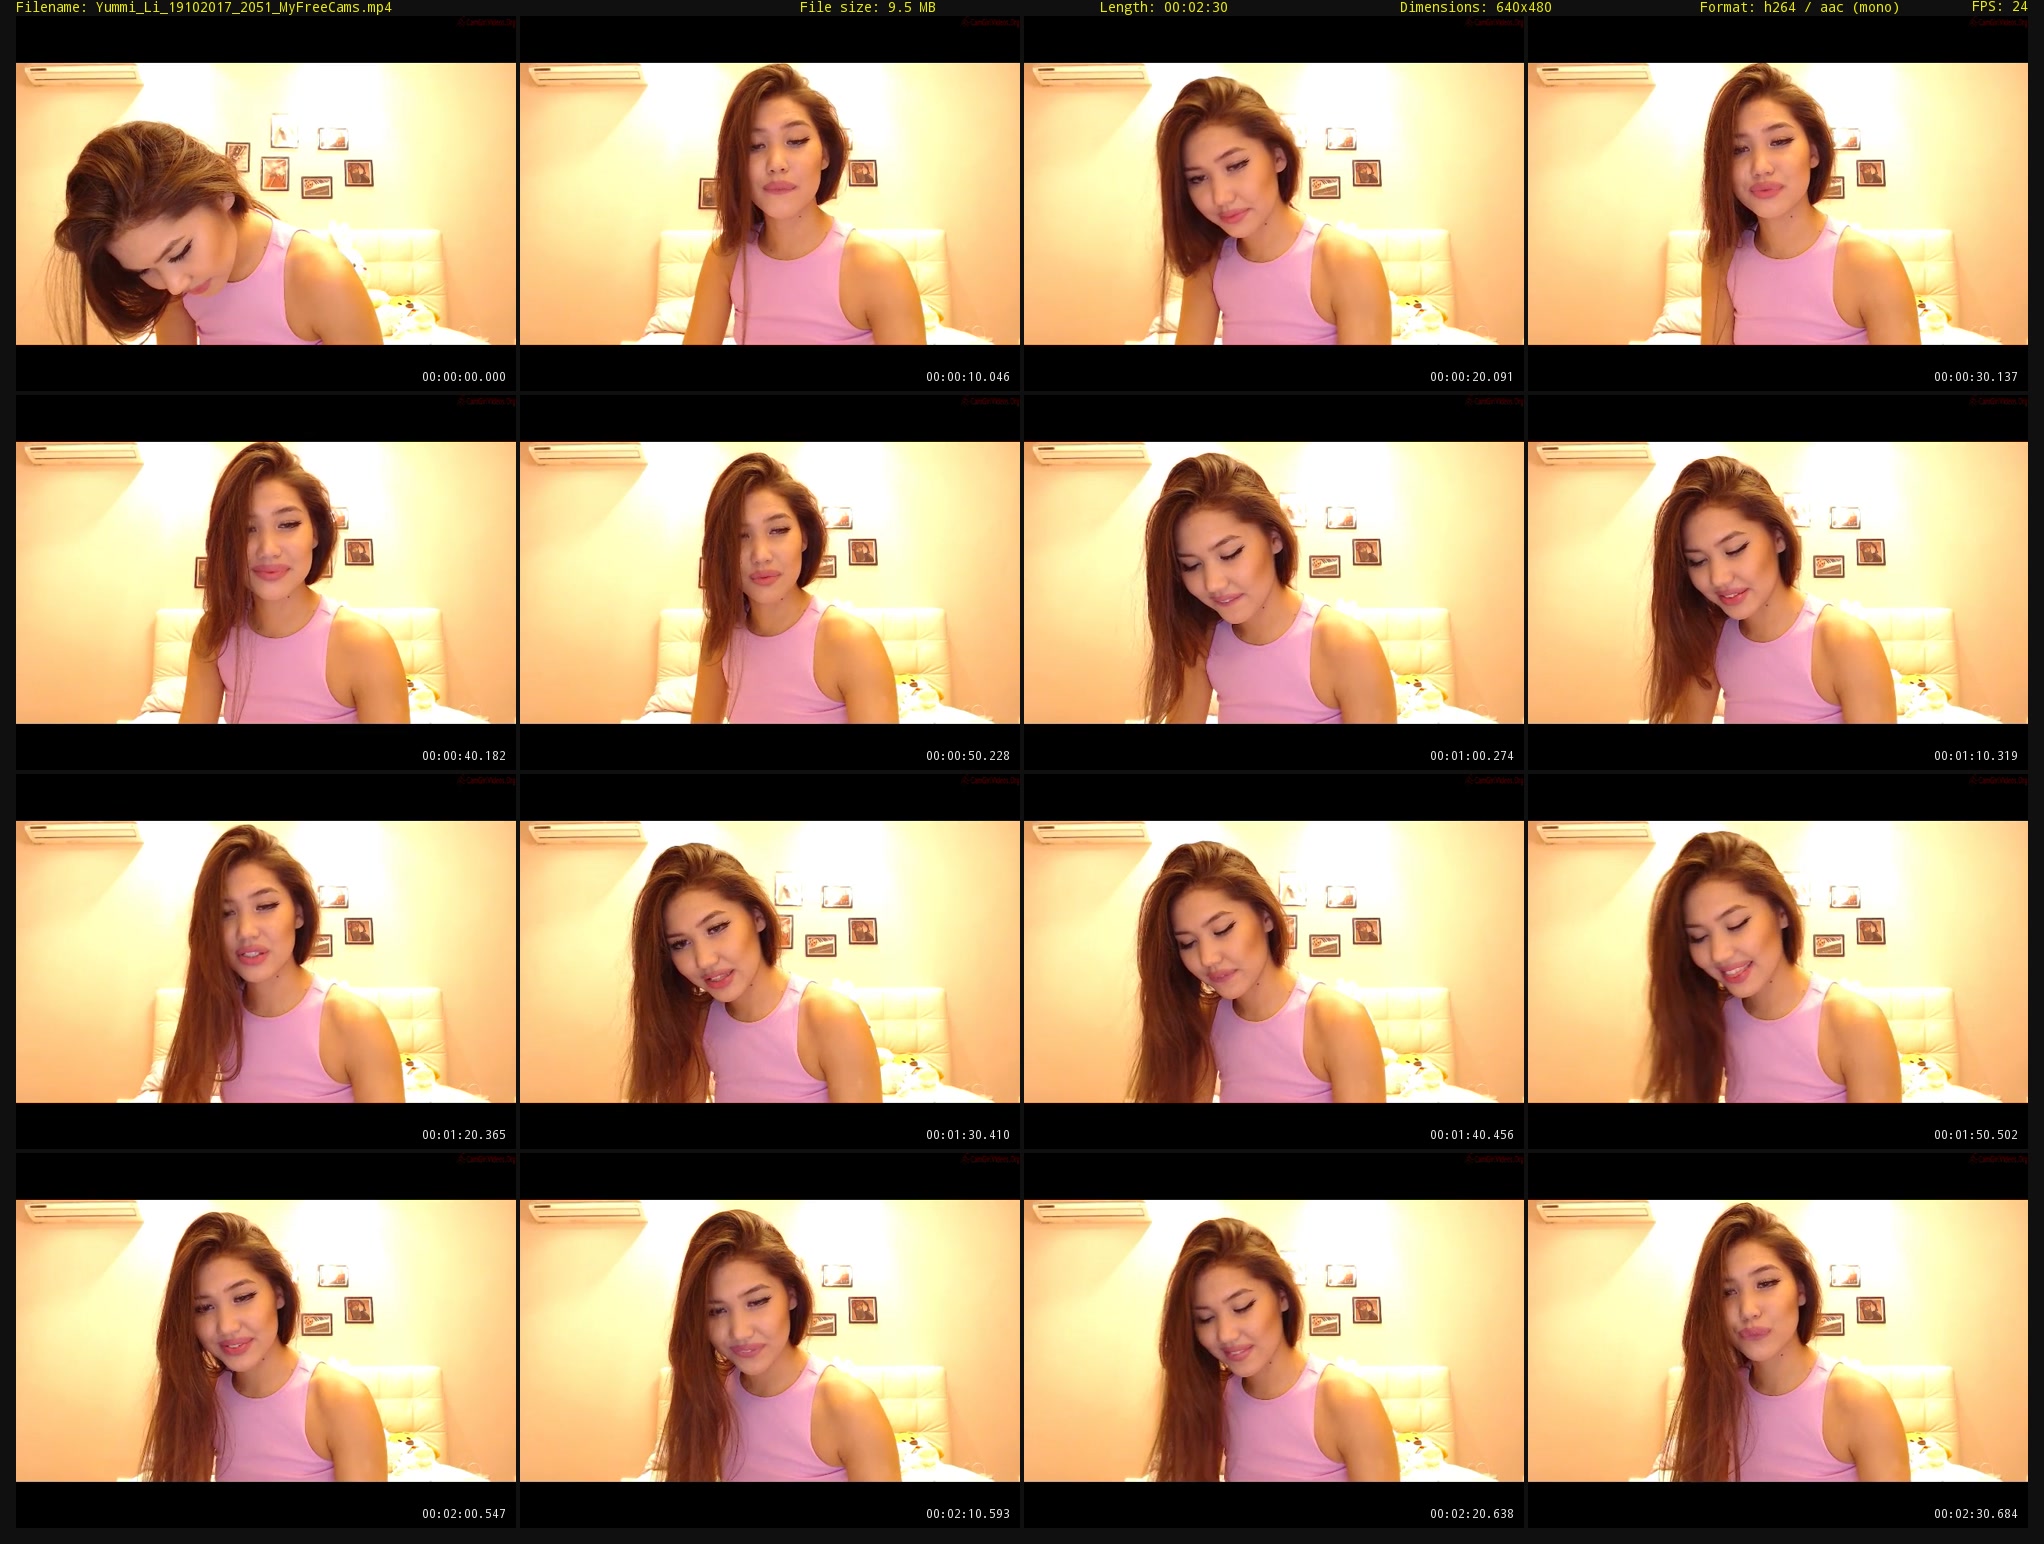
Task: Click the Filename text in header
Action: pos(204,8)
